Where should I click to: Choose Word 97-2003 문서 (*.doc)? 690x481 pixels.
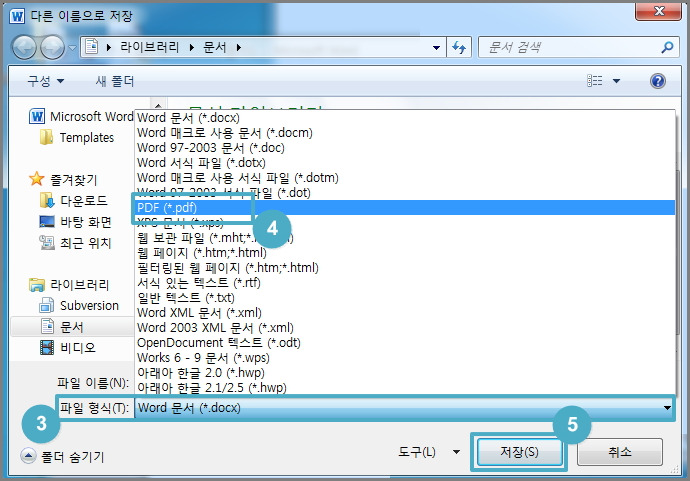404,147
